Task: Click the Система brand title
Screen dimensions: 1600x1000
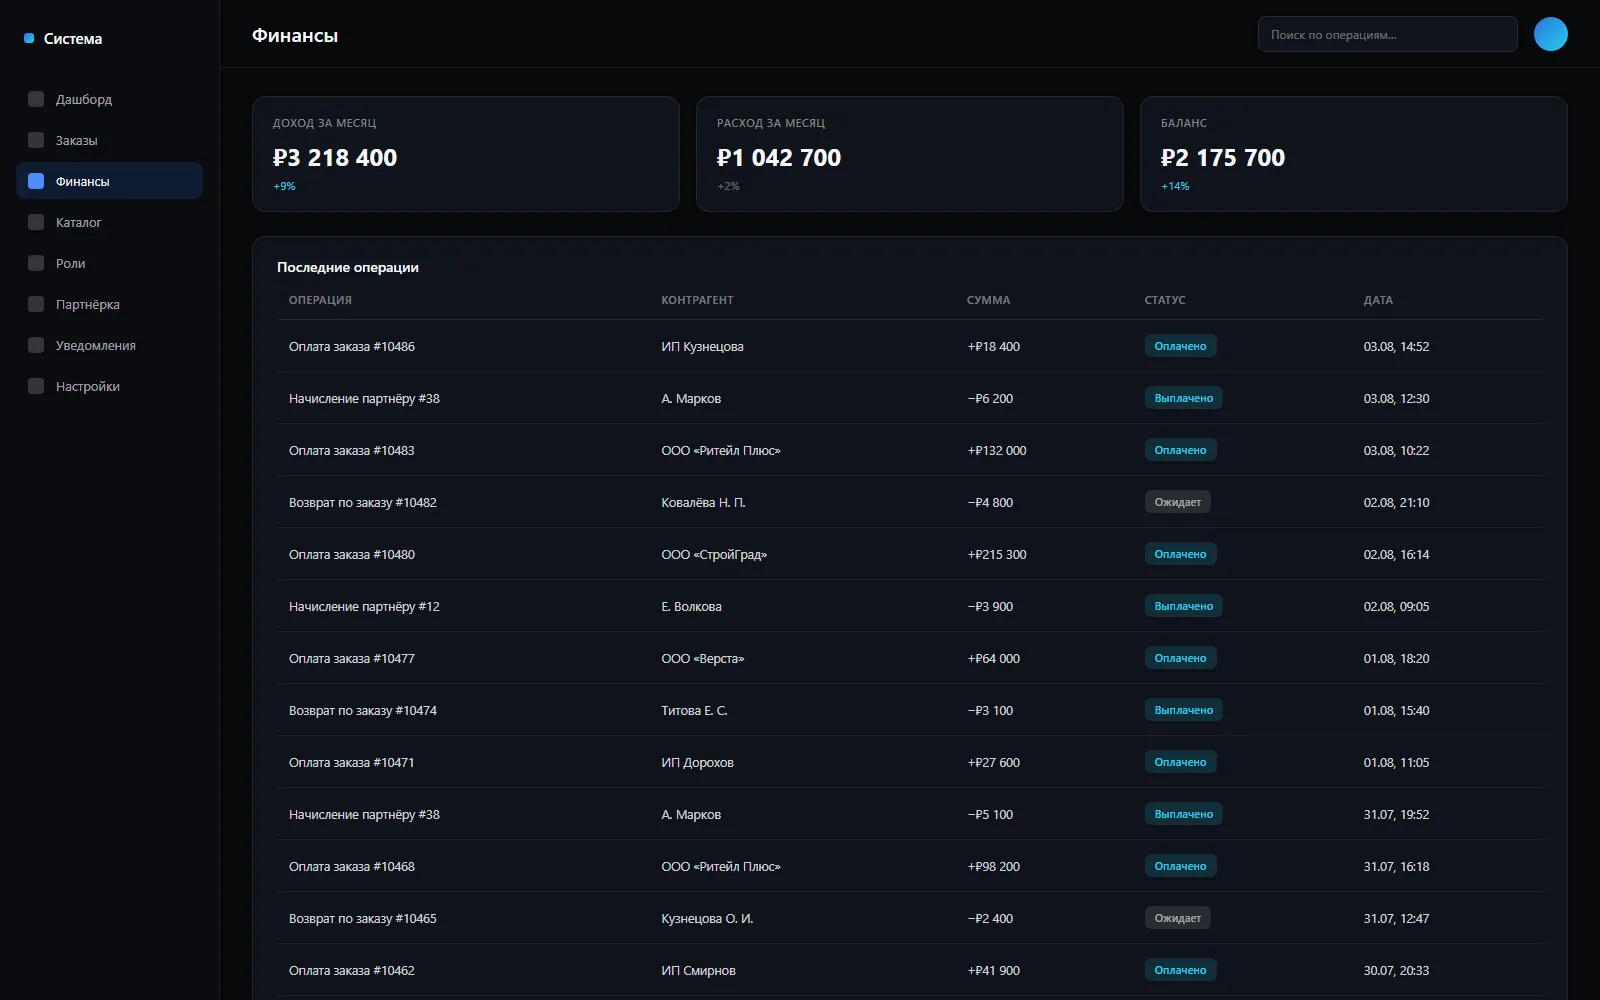Action: click(73, 38)
